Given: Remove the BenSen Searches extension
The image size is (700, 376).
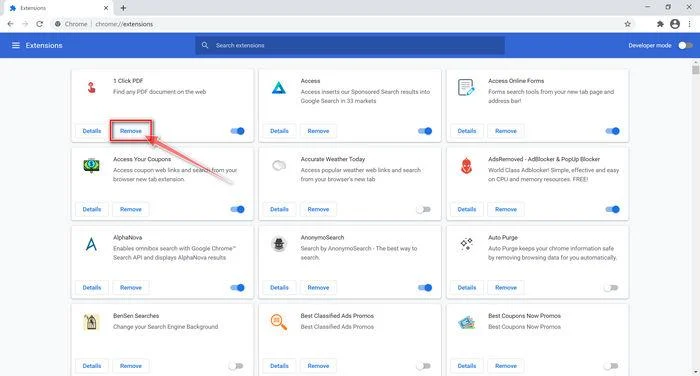Looking at the screenshot, I should pyautogui.click(x=131, y=366).
